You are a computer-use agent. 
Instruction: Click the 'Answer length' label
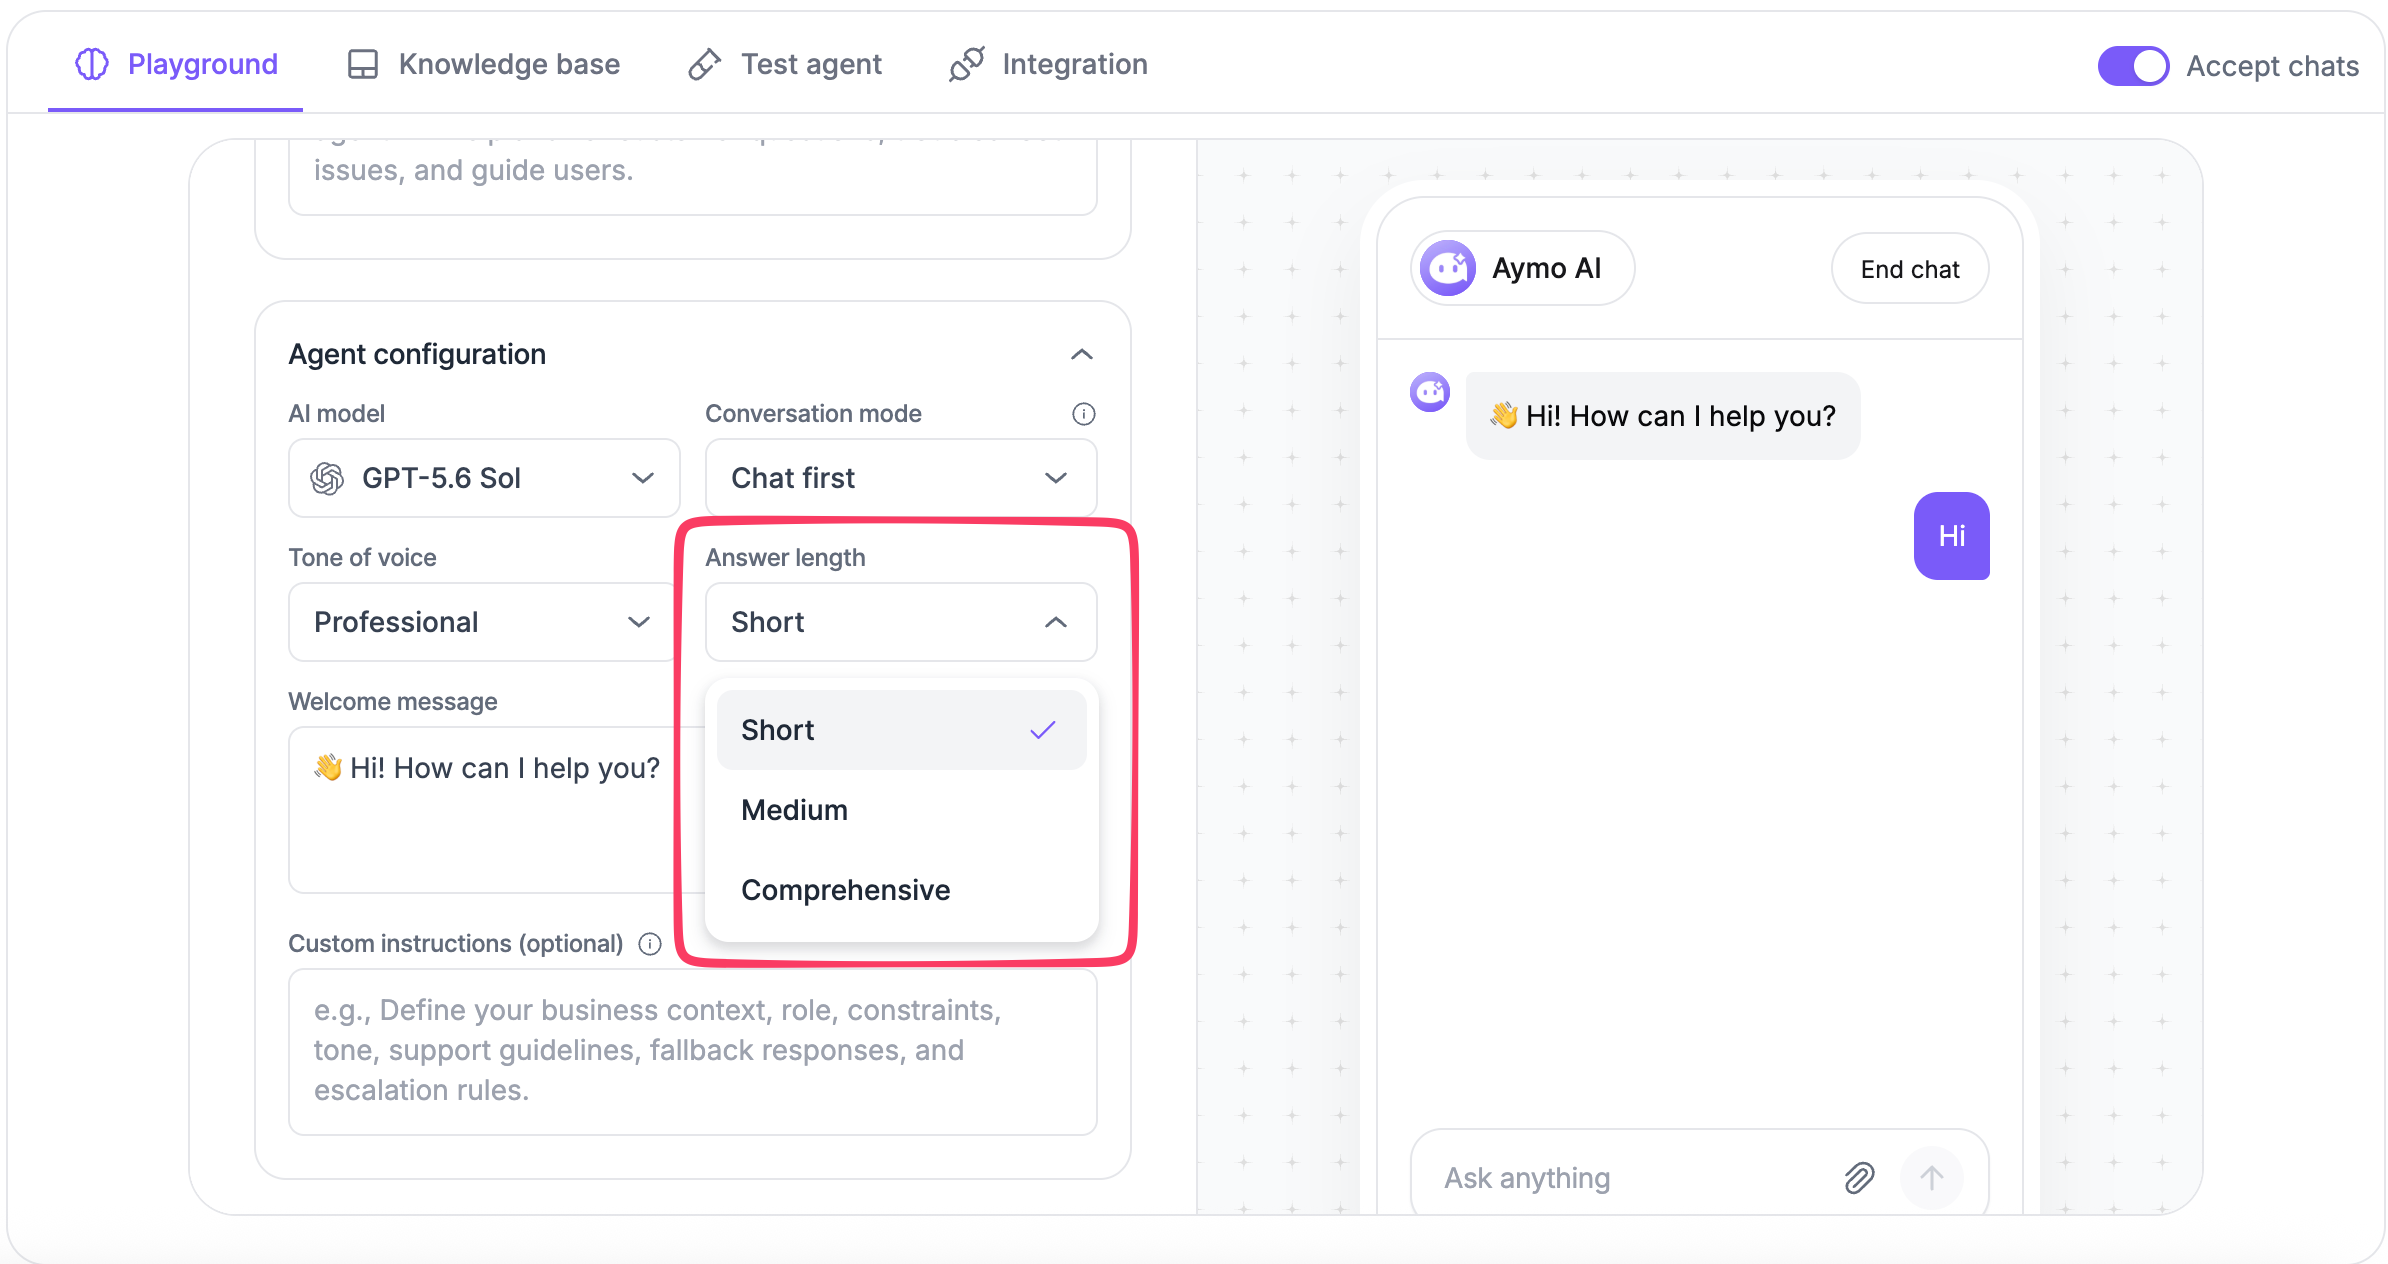point(785,558)
